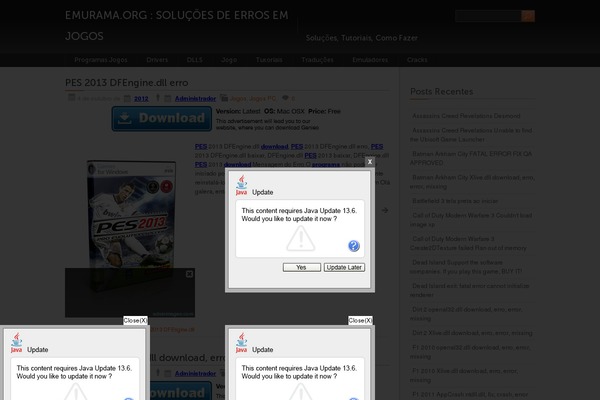
Task: Open Dirt 2 Xlive.dll download post
Action: point(472,333)
